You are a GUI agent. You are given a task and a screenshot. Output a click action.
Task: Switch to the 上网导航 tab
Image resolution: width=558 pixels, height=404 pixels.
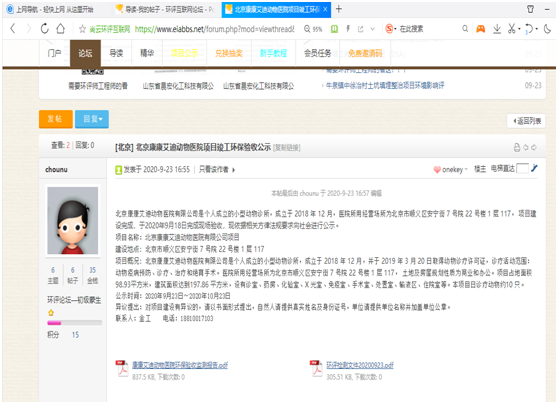pyautogui.click(x=55, y=10)
